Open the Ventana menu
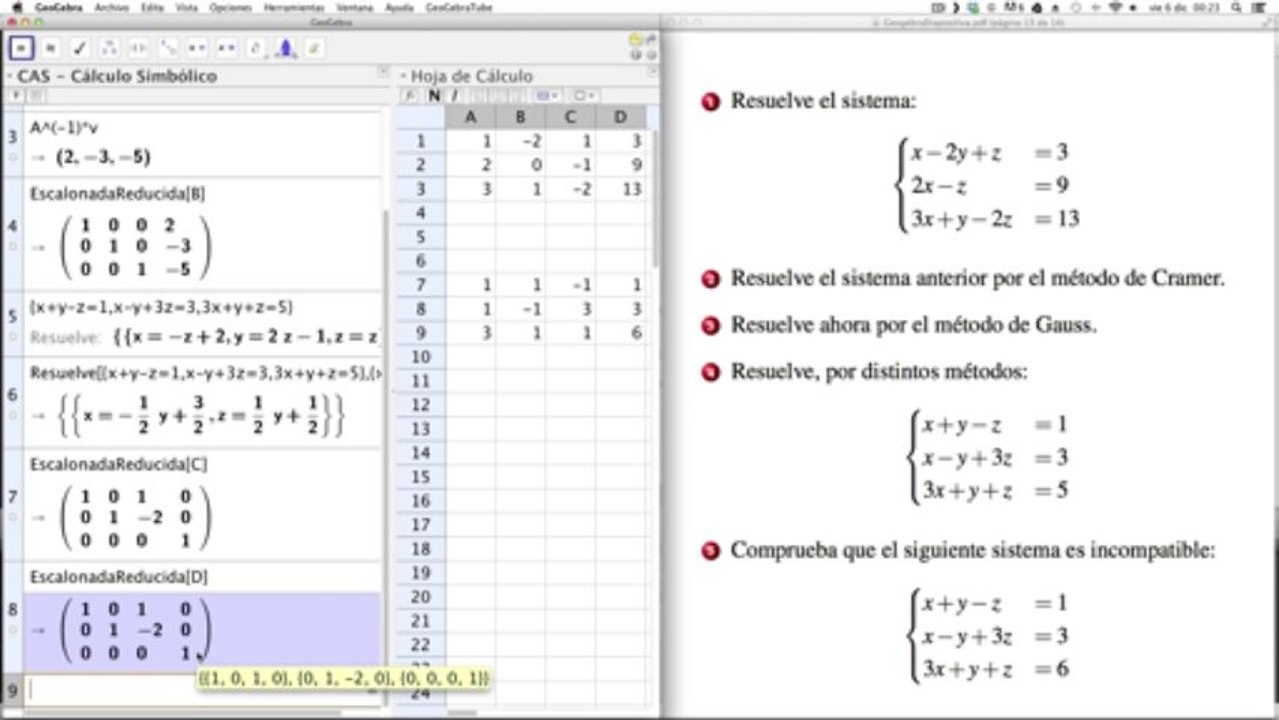1279x720 pixels. coord(355,7)
